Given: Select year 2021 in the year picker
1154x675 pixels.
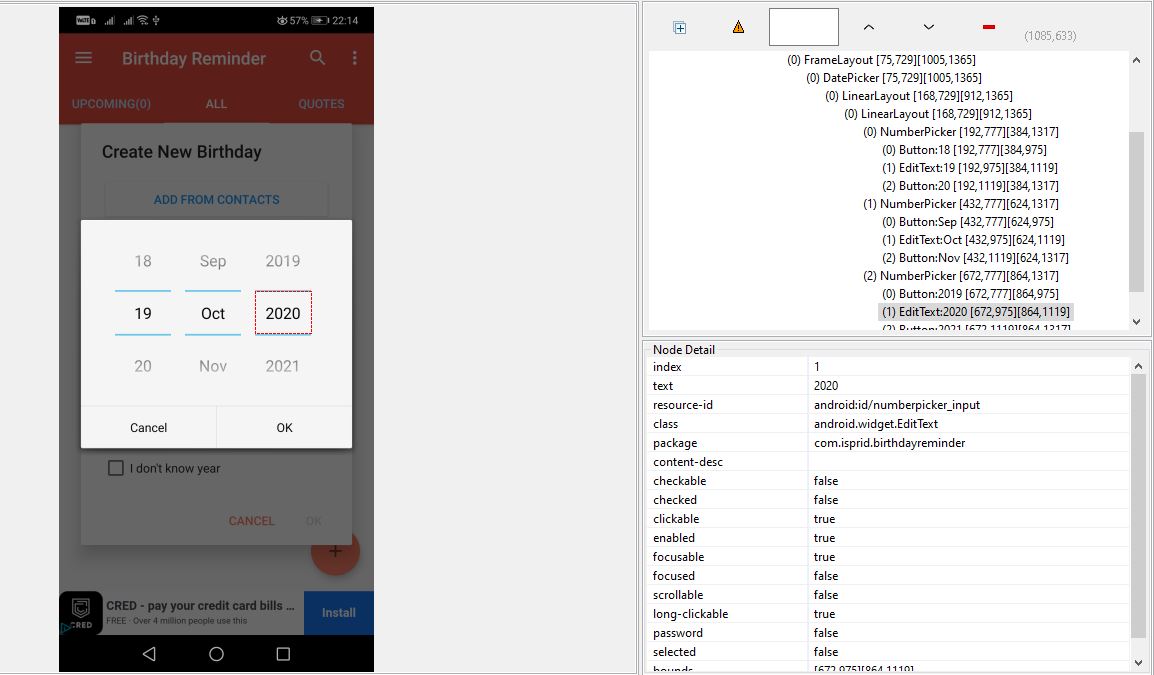Looking at the screenshot, I should (282, 366).
